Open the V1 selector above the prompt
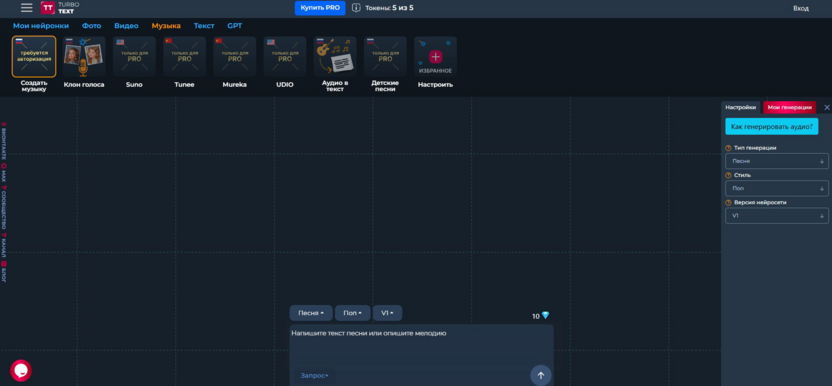832x386 pixels. pos(387,313)
